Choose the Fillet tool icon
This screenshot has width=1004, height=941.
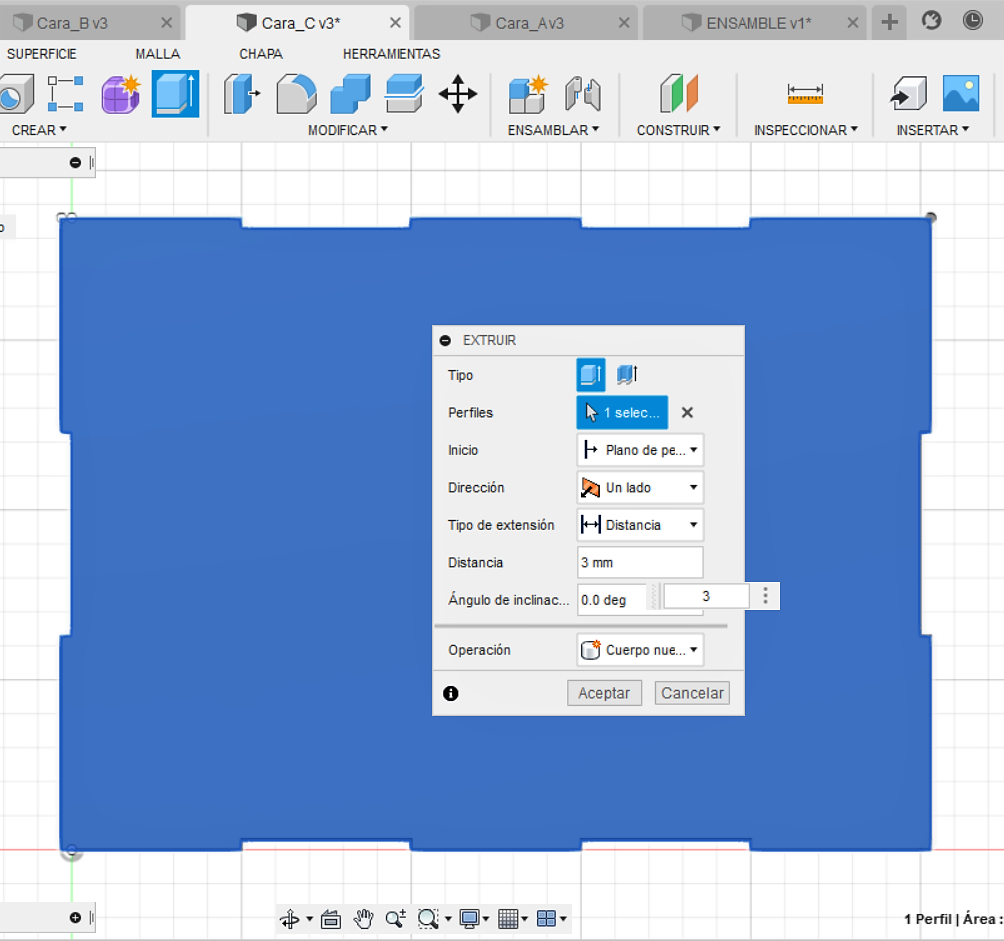296,94
